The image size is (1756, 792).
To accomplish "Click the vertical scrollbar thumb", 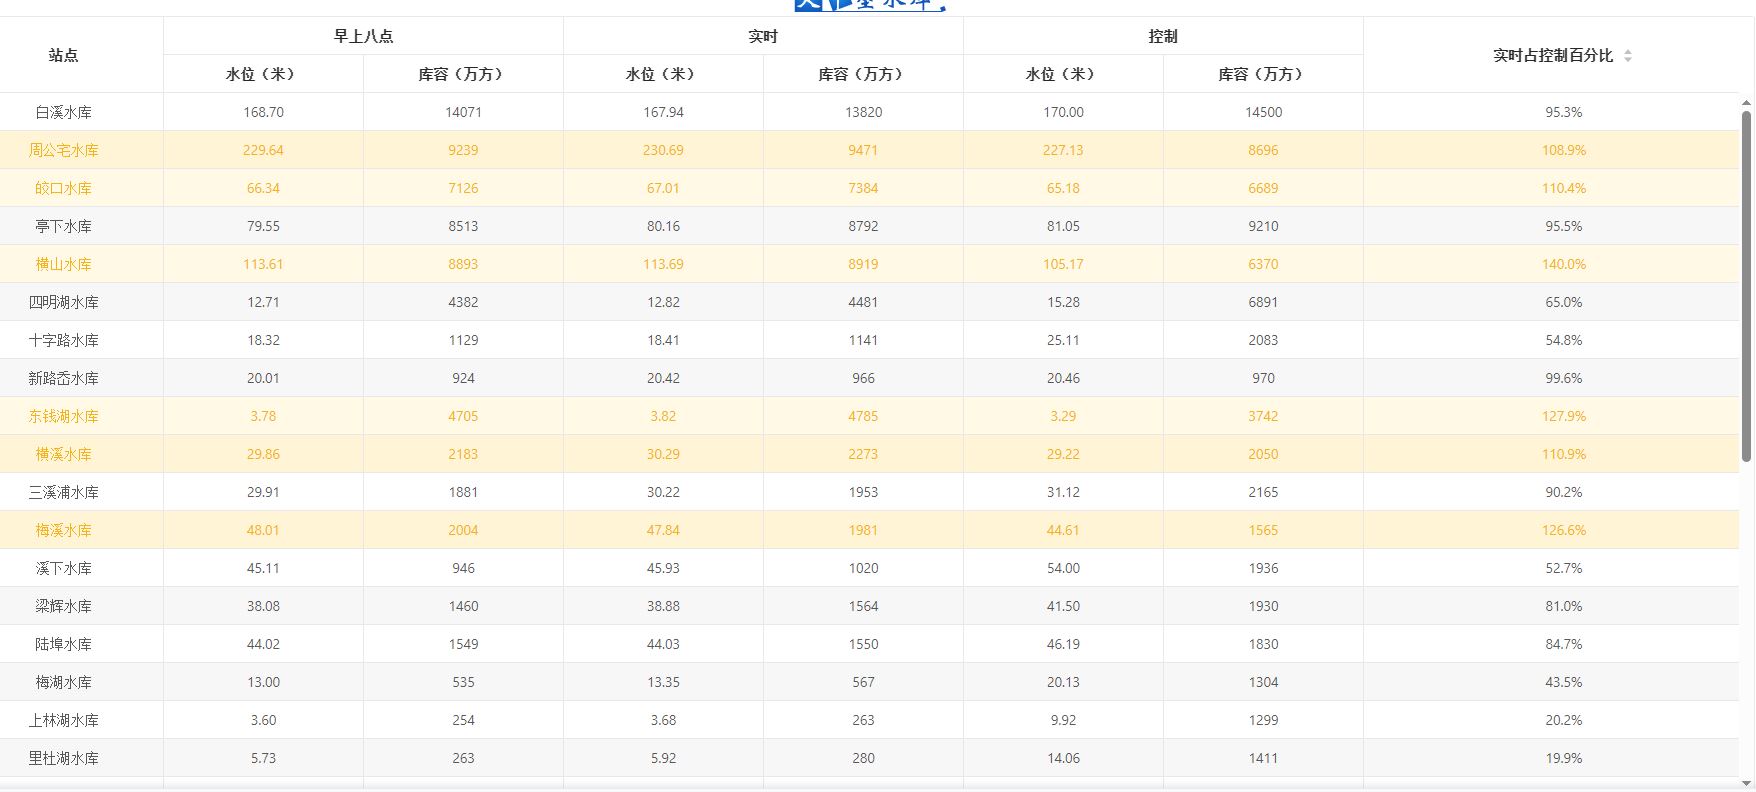I will click(x=1747, y=285).
